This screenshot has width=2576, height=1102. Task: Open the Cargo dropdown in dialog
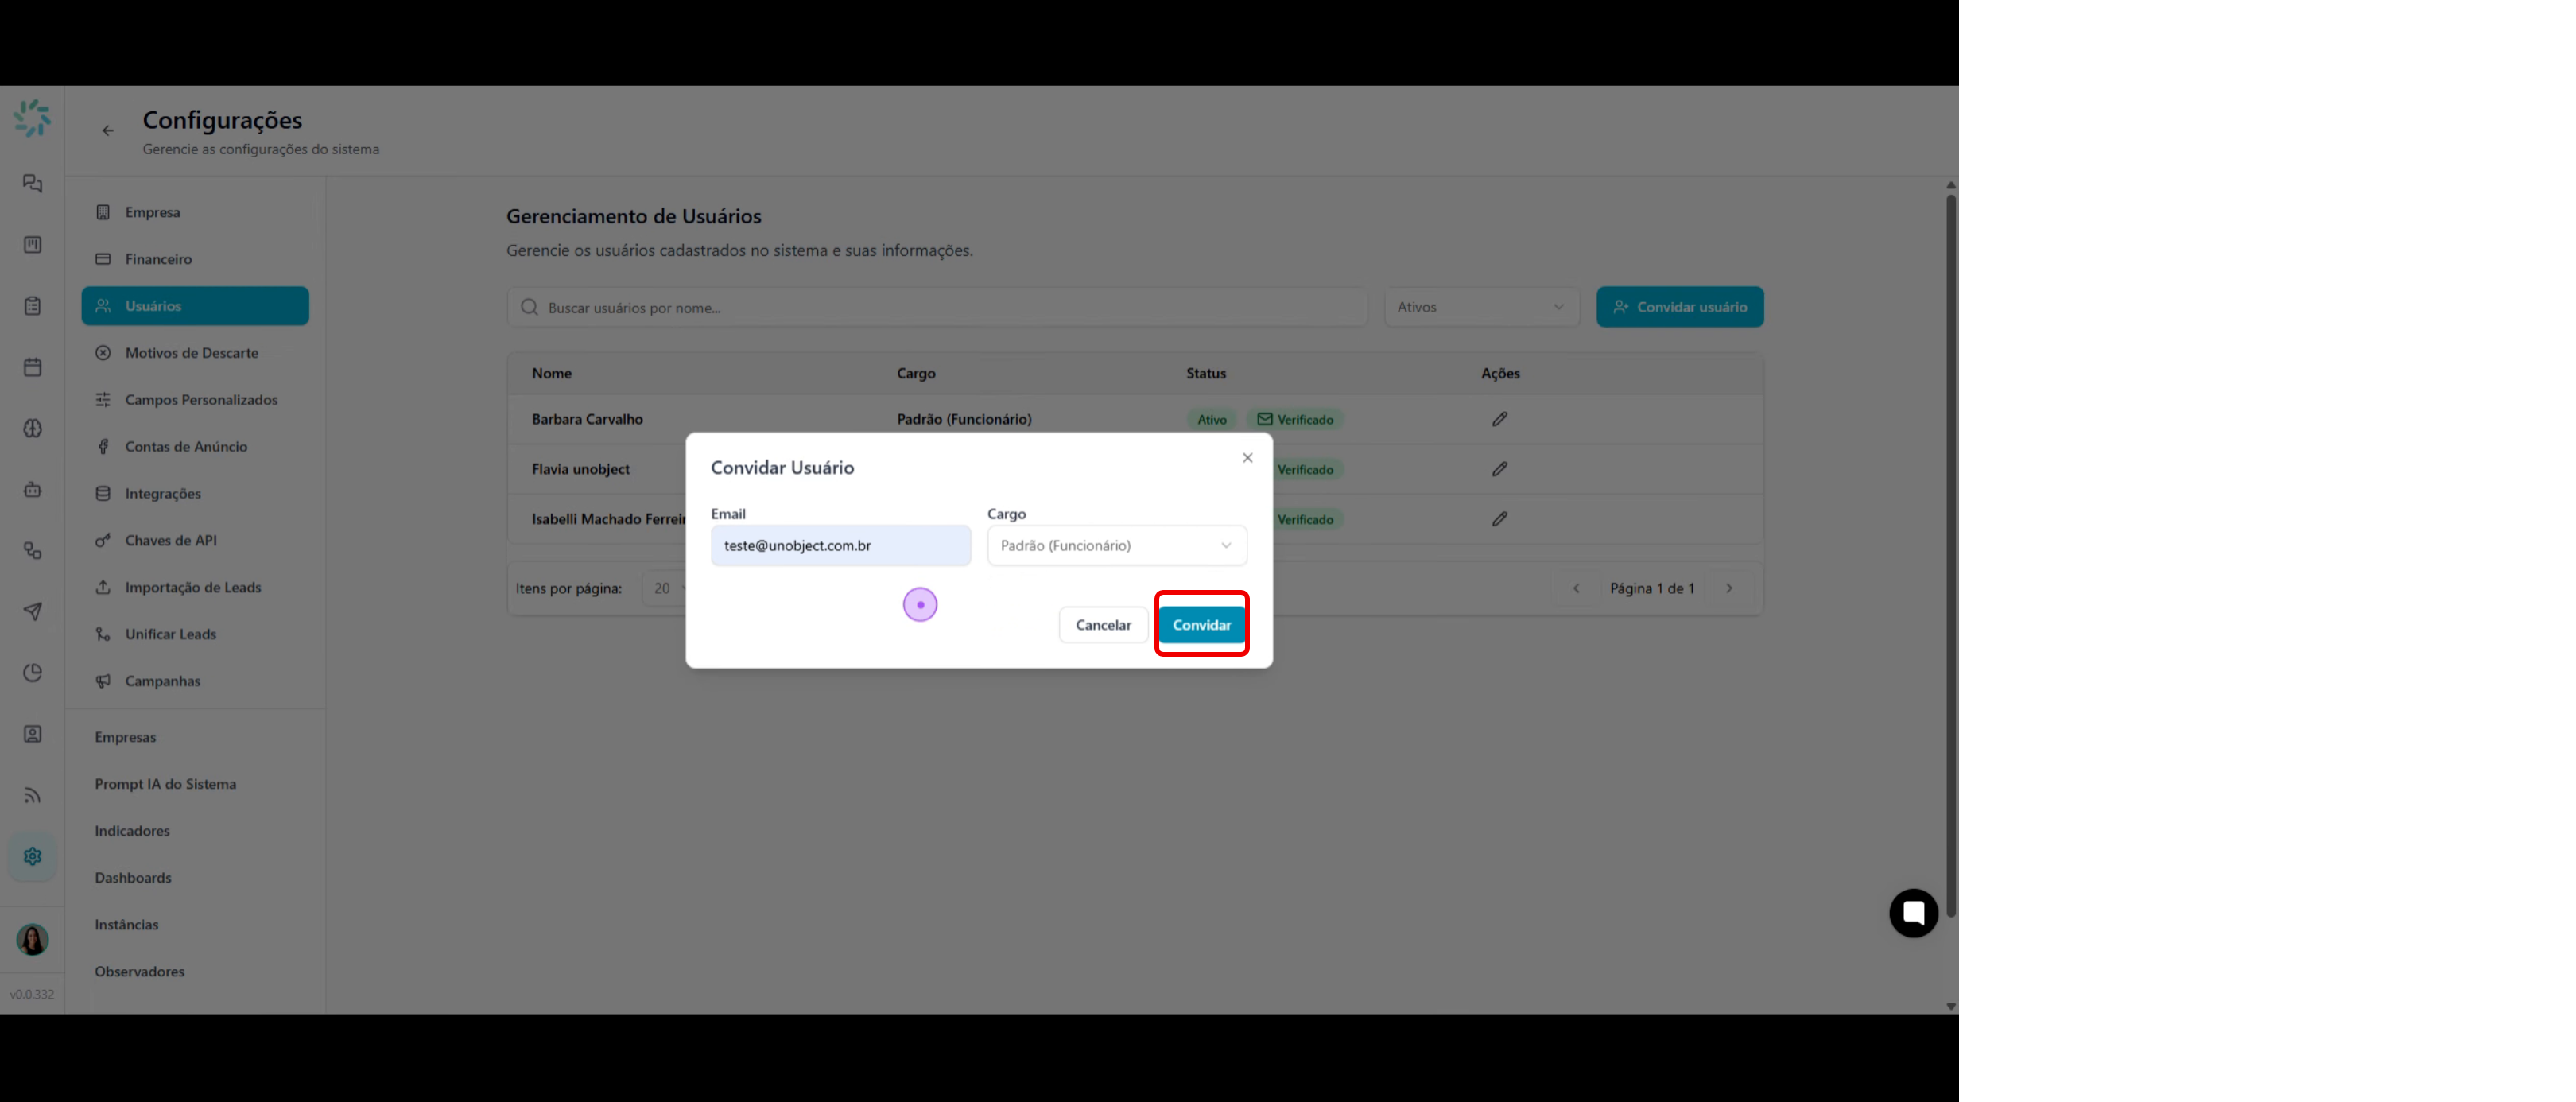pos(1116,545)
